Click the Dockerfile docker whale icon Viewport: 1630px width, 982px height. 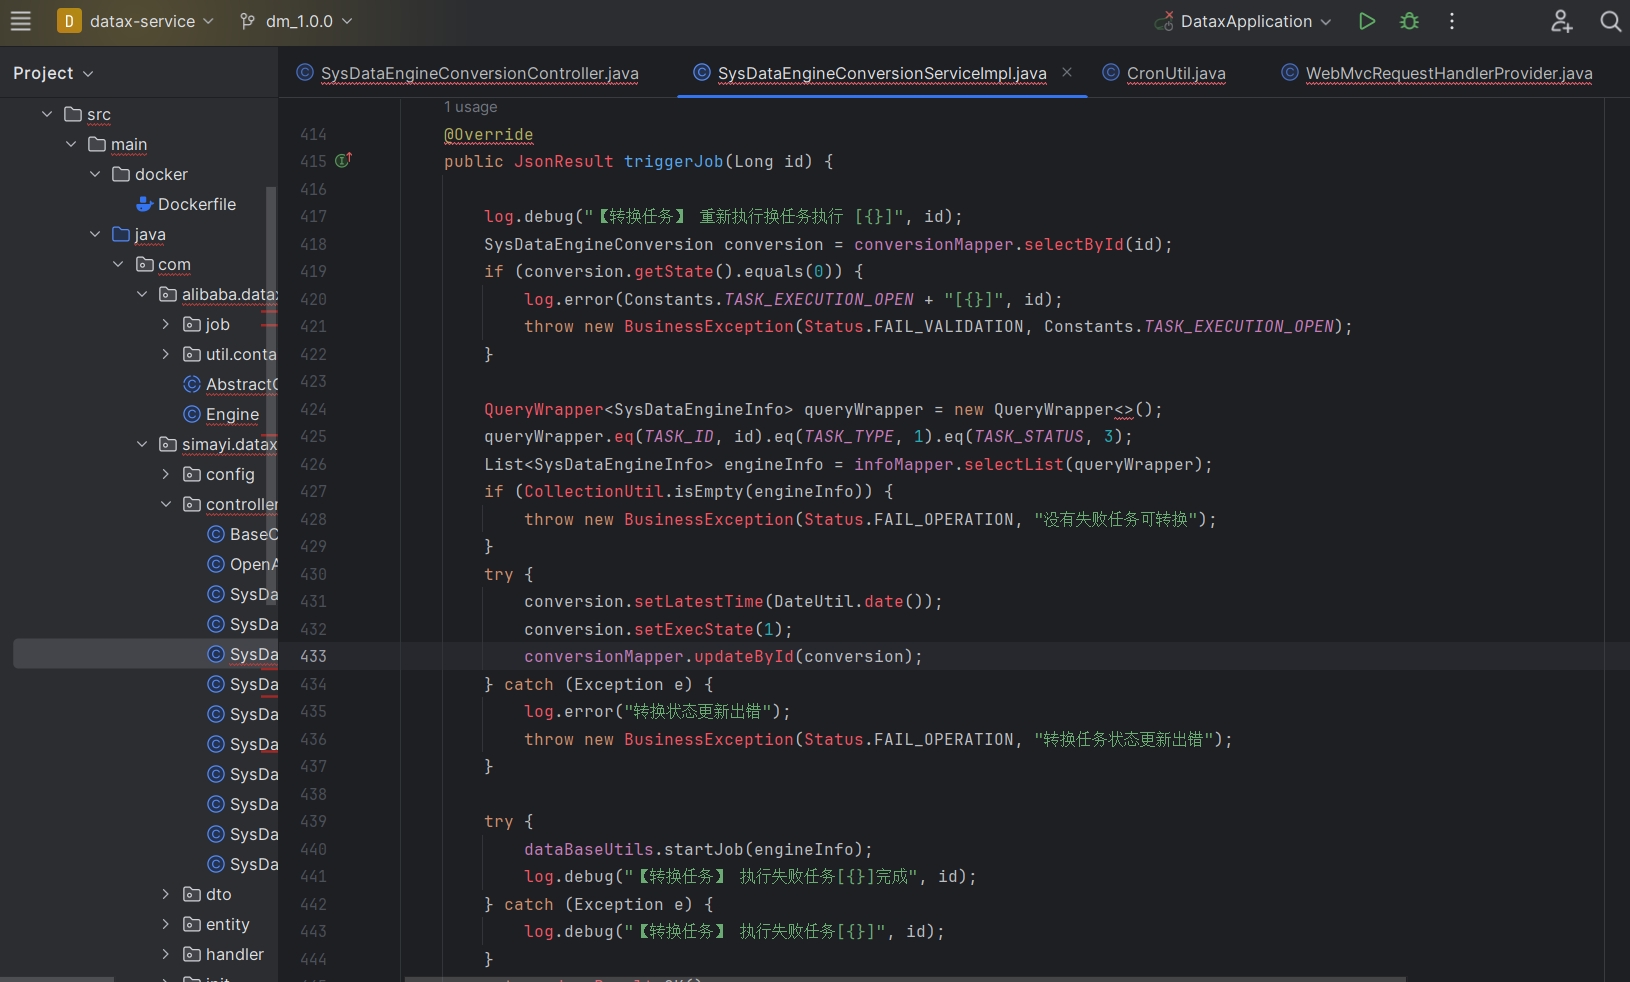tap(144, 204)
